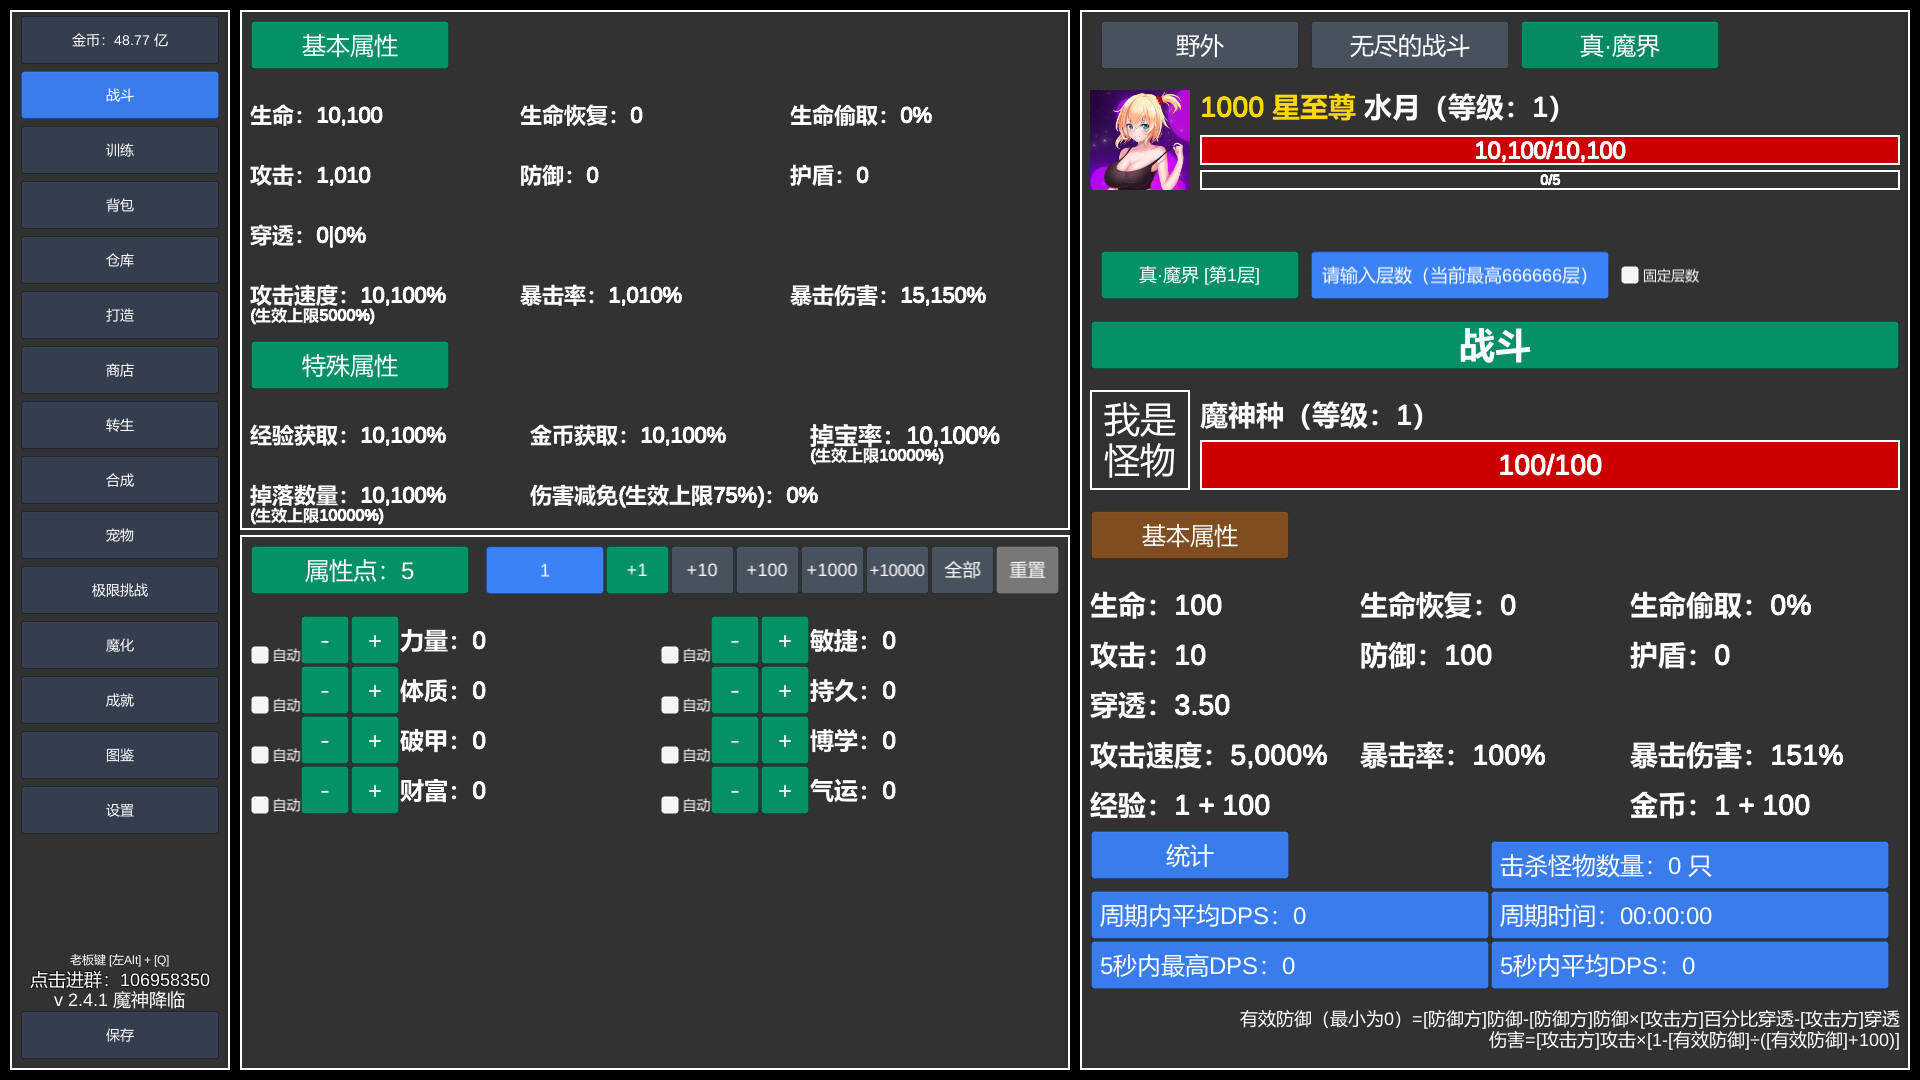This screenshot has height=1080, width=1920.
Task: Open the 统计 statistics panel
Action: pyautogui.click(x=1189, y=855)
